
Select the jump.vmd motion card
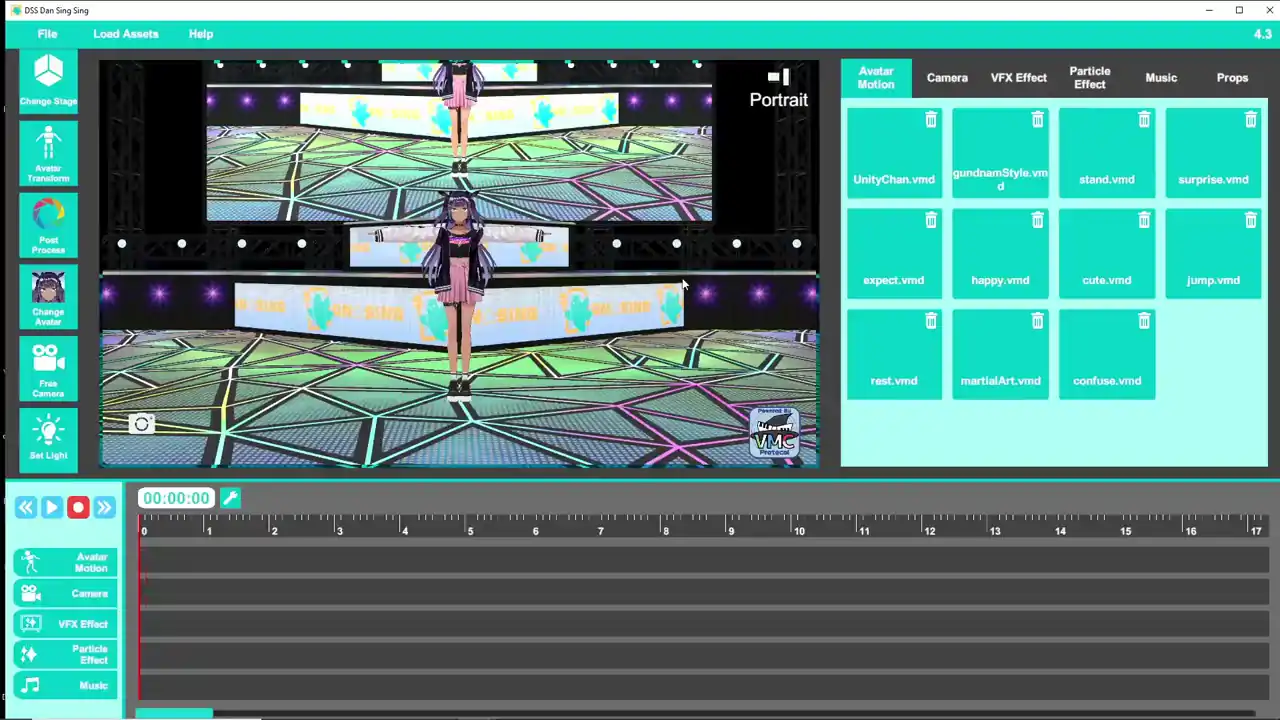tap(1213, 254)
